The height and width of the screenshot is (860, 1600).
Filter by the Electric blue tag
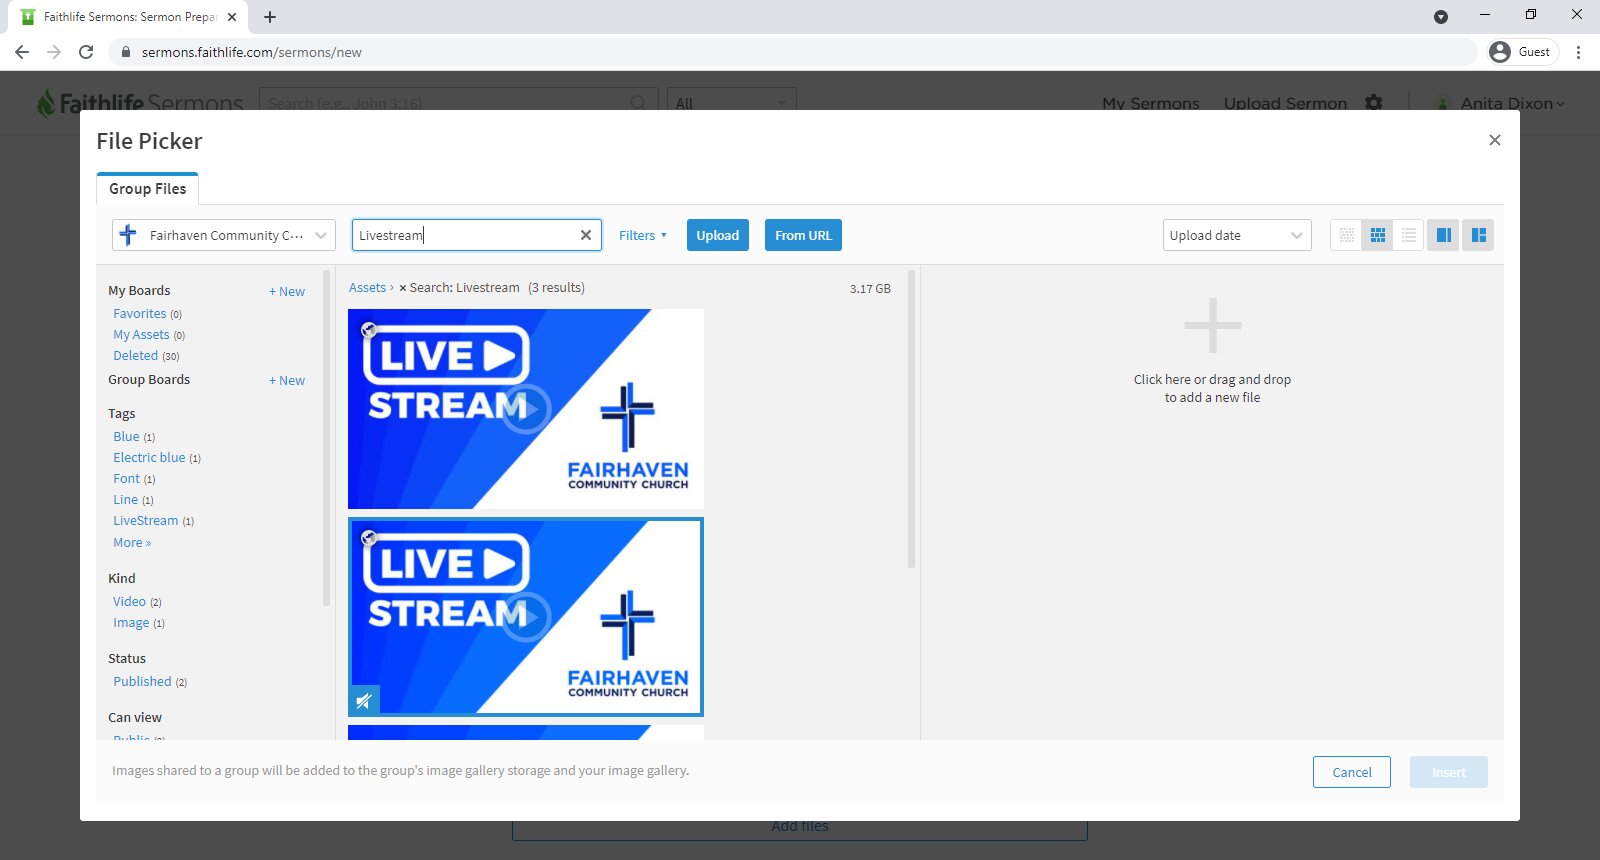(149, 458)
